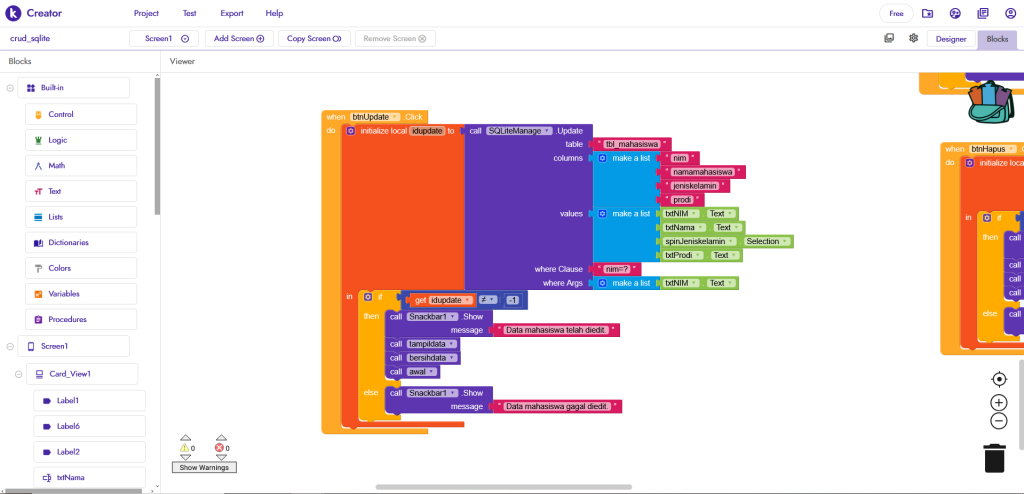Zoom in using the plus button
1024x494 pixels.
tap(998, 402)
